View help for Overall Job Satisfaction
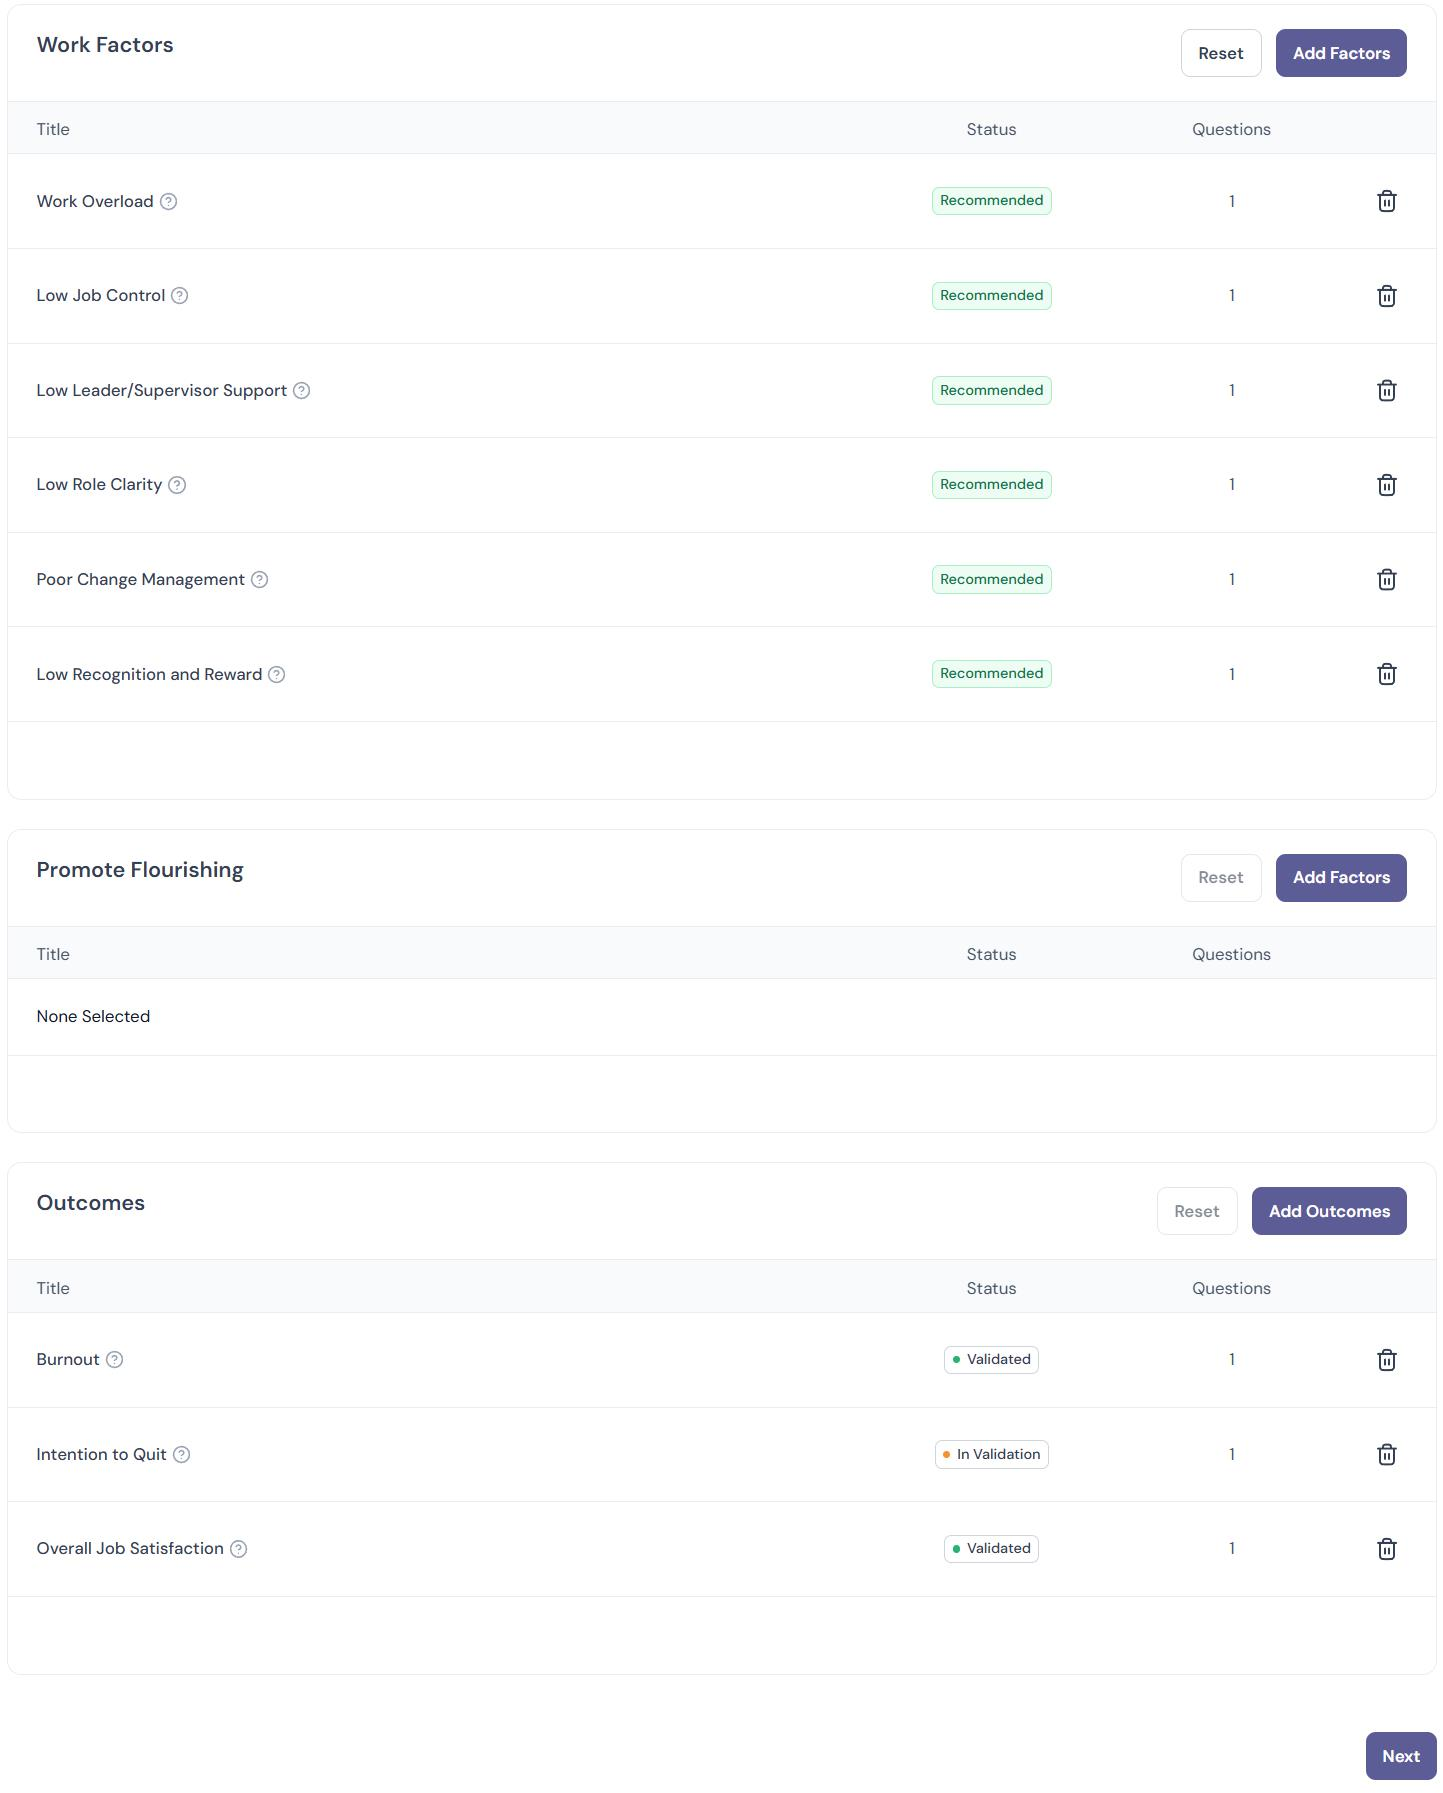This screenshot has height=1793, width=1443. [x=239, y=1549]
